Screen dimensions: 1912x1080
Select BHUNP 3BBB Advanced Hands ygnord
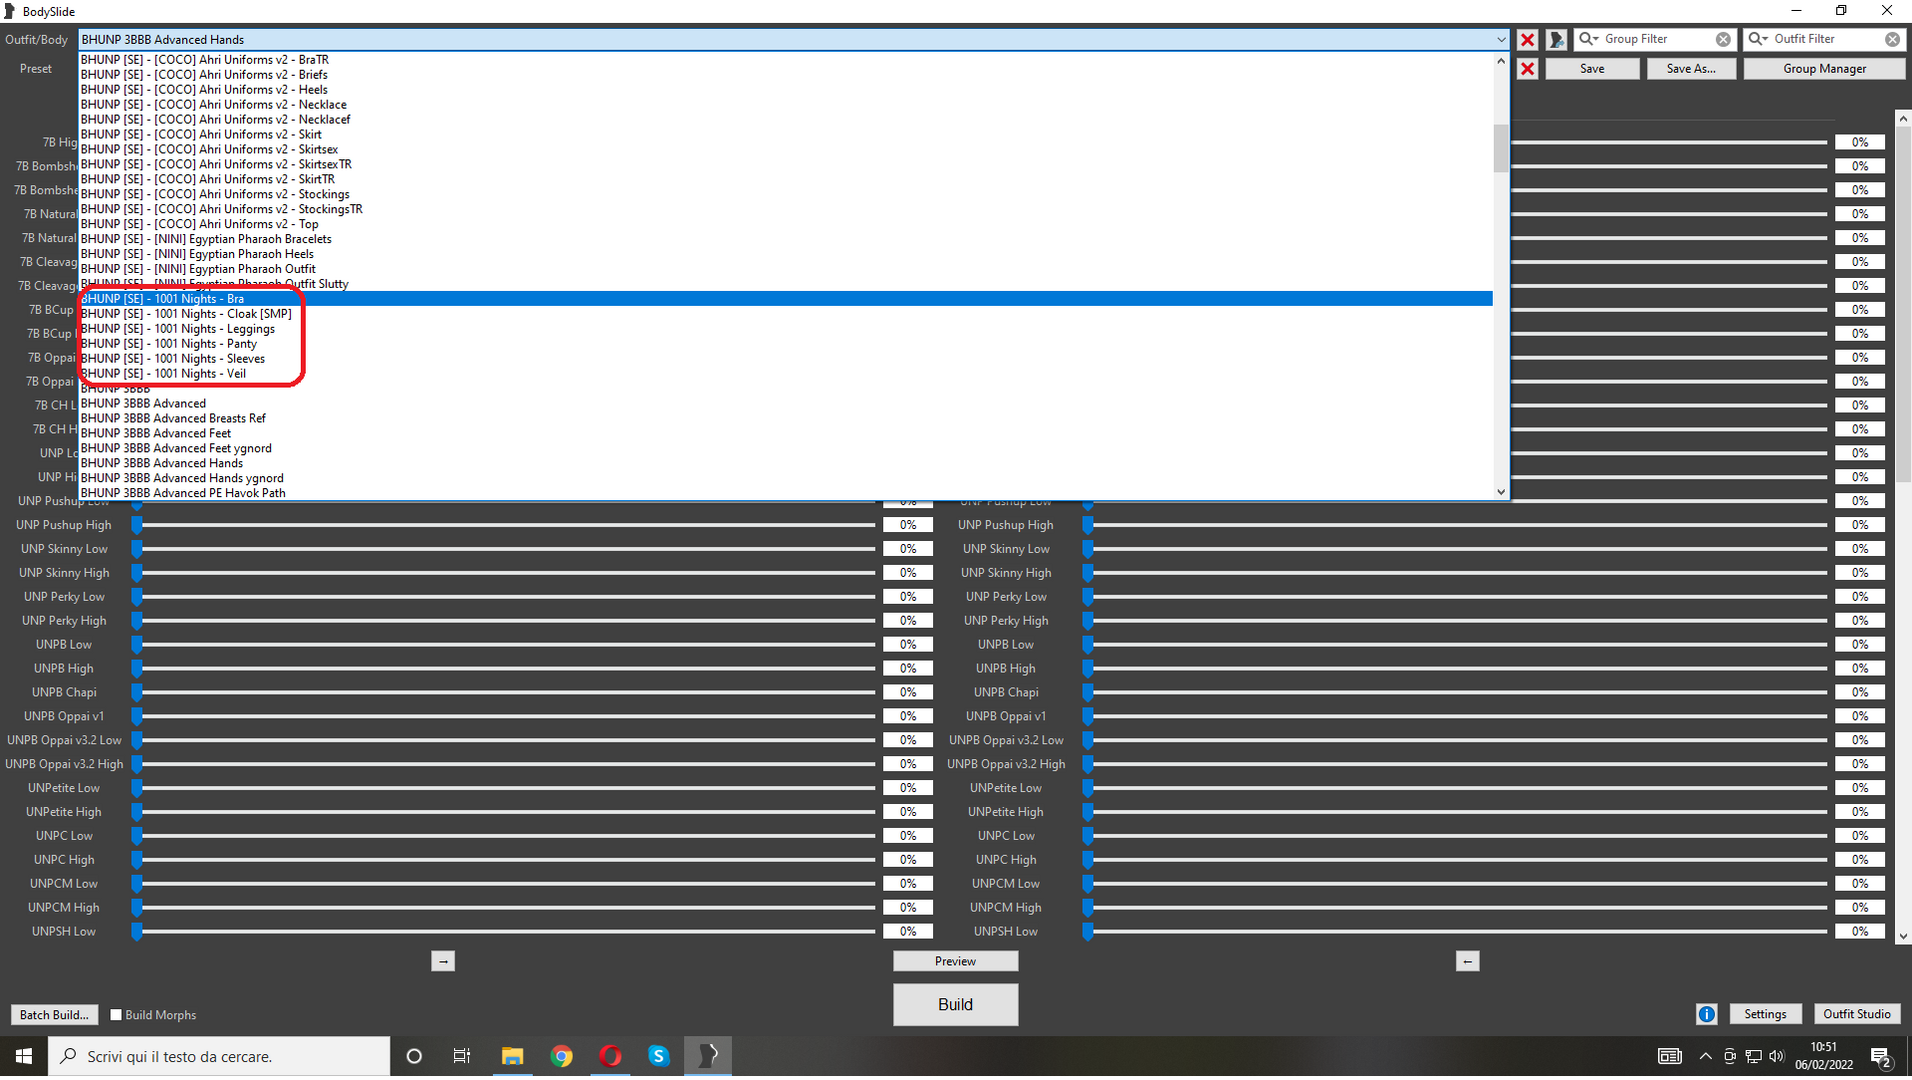click(x=786, y=479)
